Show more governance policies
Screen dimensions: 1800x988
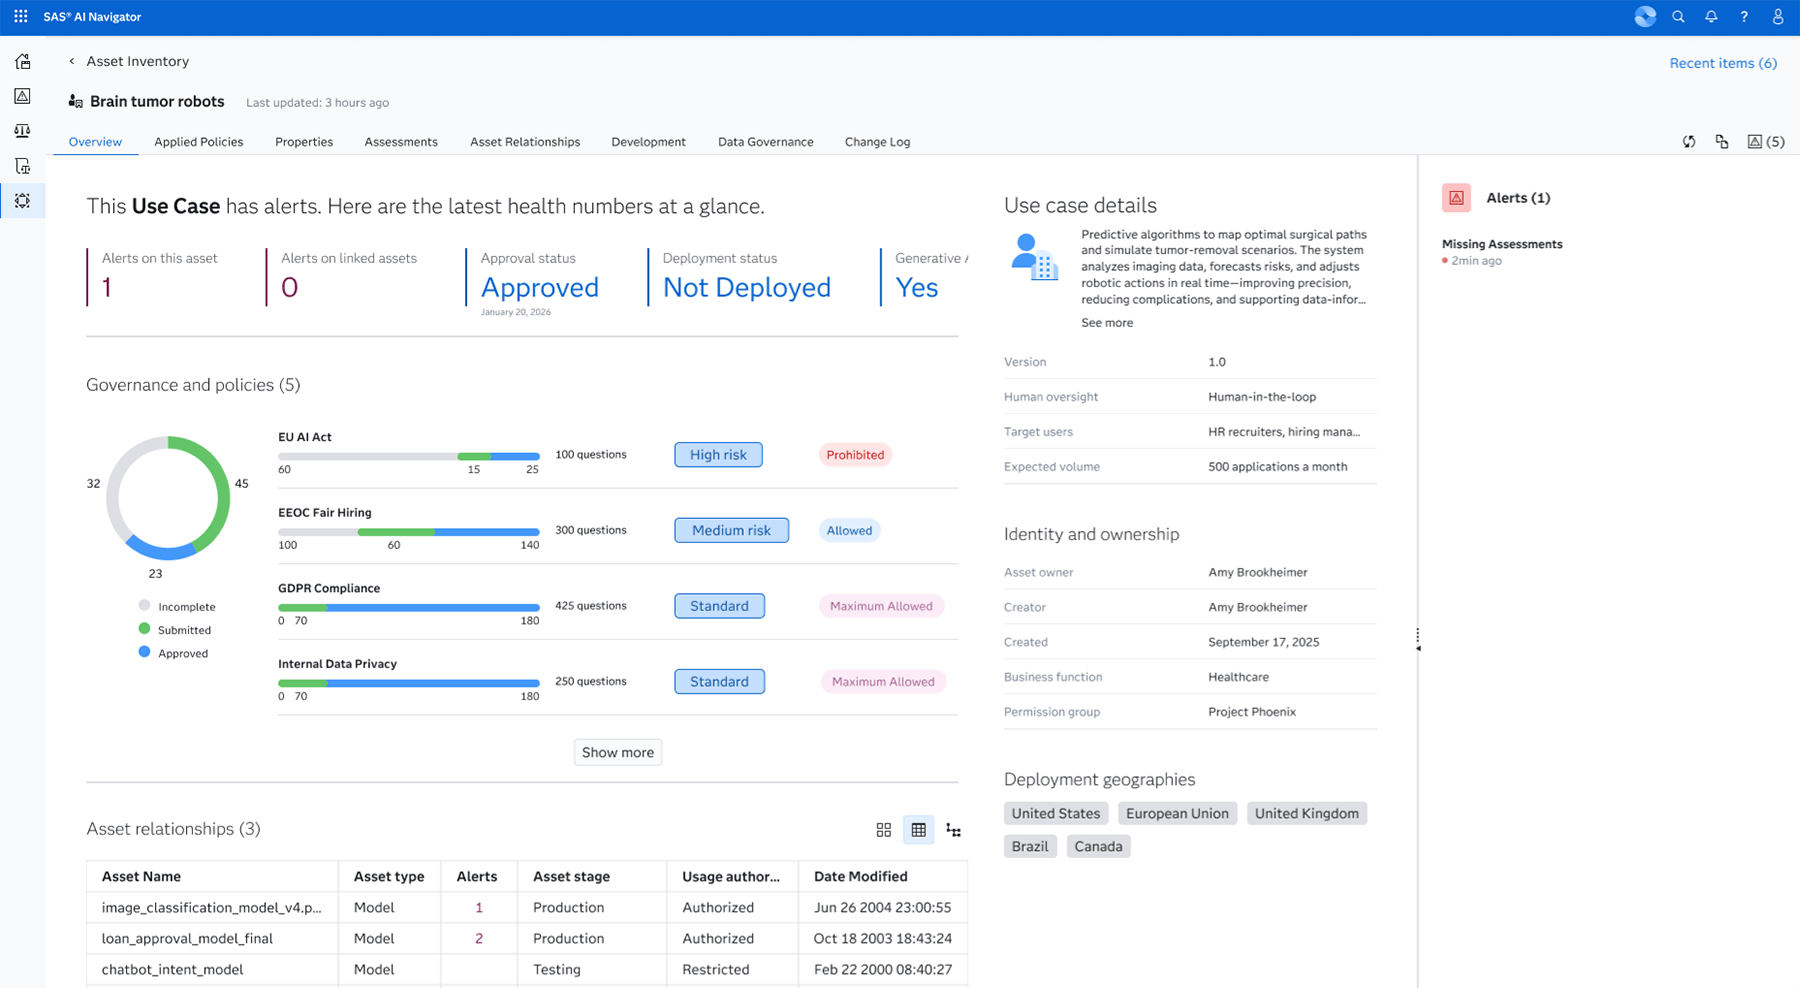click(617, 752)
